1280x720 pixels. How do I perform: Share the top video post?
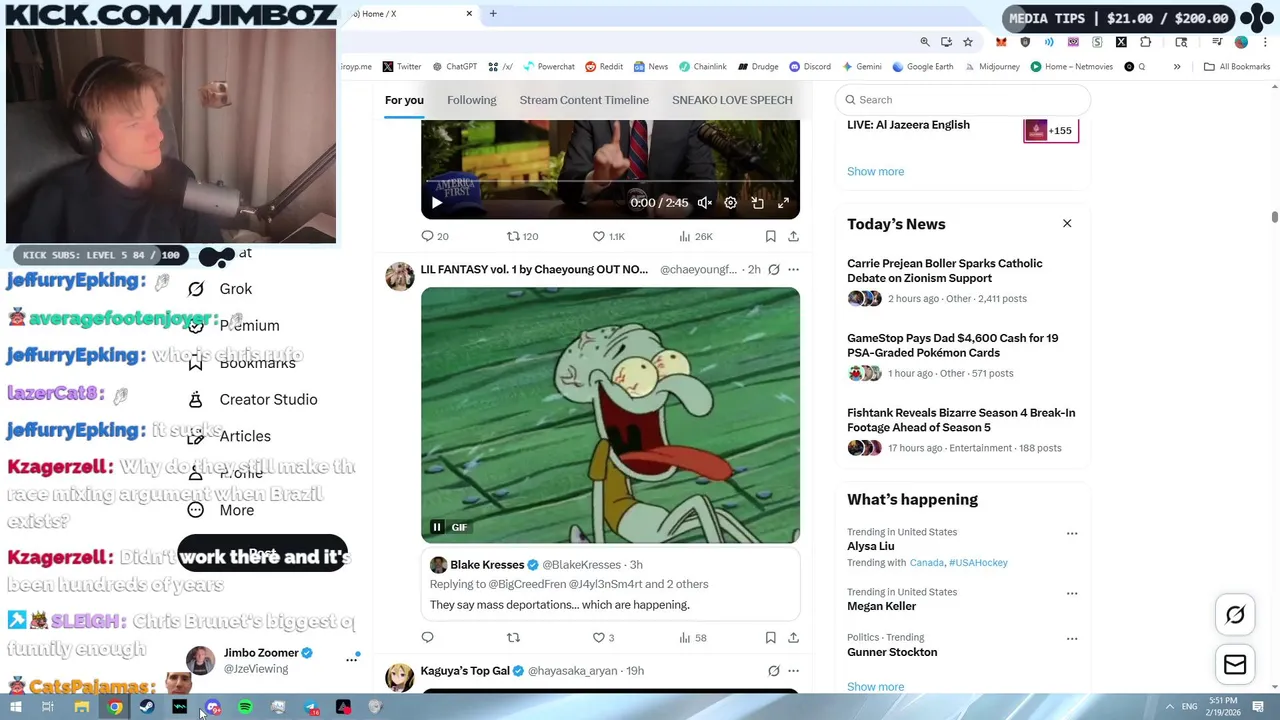[793, 236]
